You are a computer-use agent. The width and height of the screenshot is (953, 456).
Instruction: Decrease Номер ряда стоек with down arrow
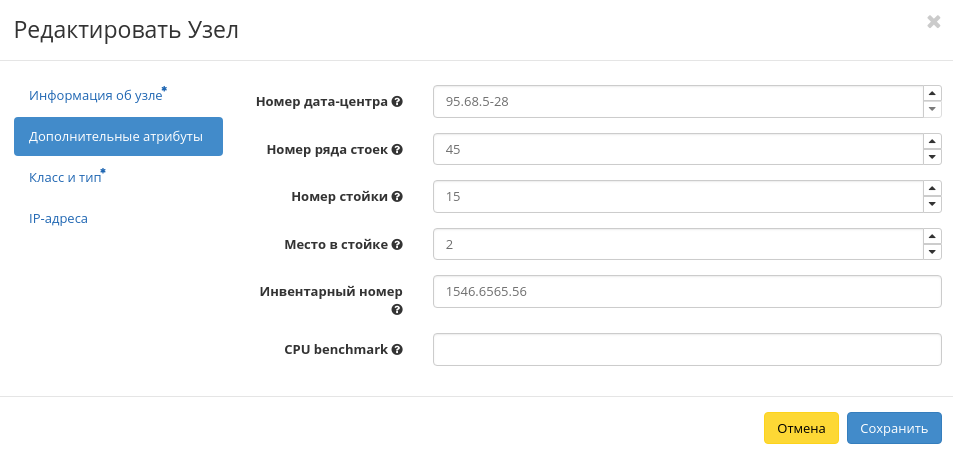pos(932,157)
